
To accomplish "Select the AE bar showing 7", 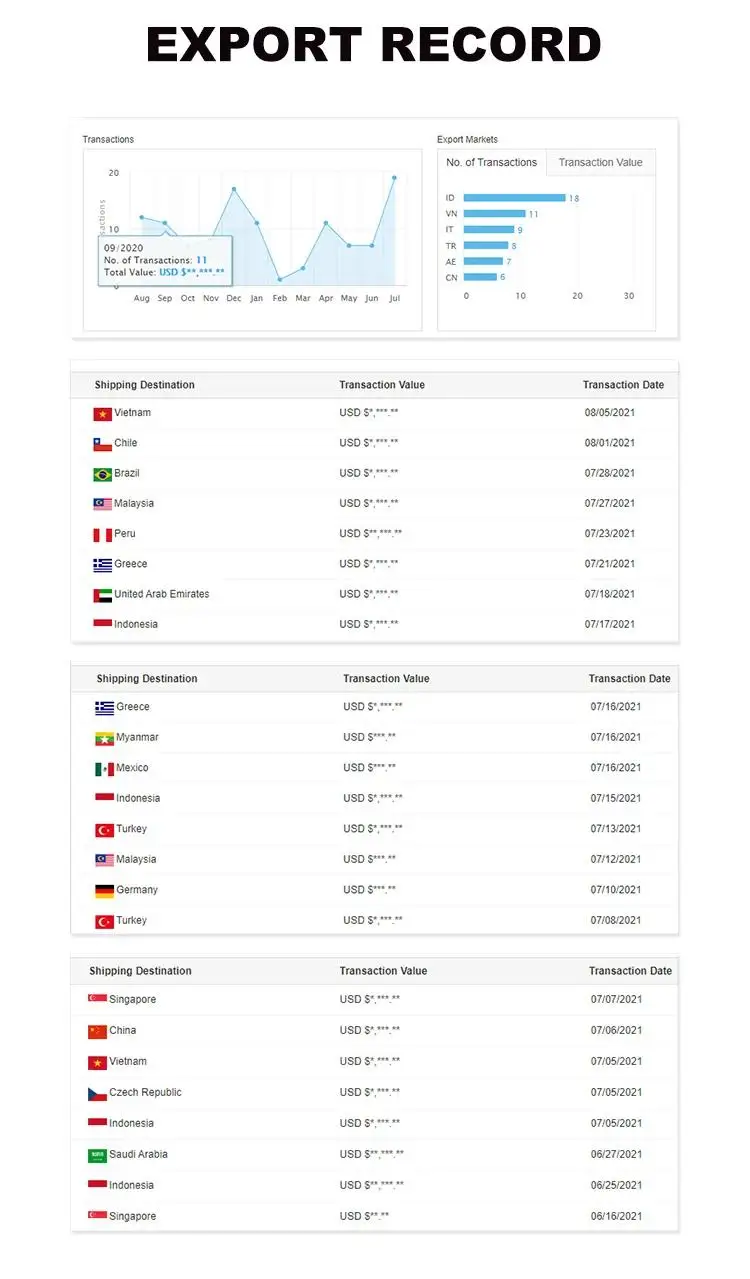I will coord(483,261).
